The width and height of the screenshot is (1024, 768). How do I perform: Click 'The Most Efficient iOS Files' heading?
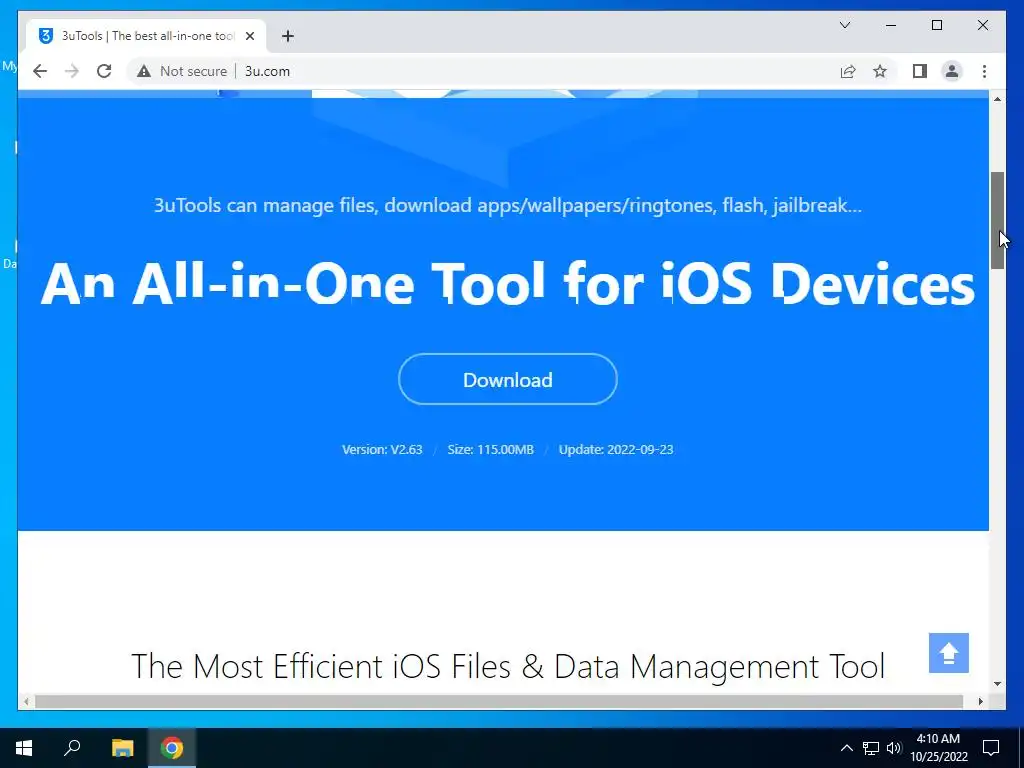coord(507,667)
